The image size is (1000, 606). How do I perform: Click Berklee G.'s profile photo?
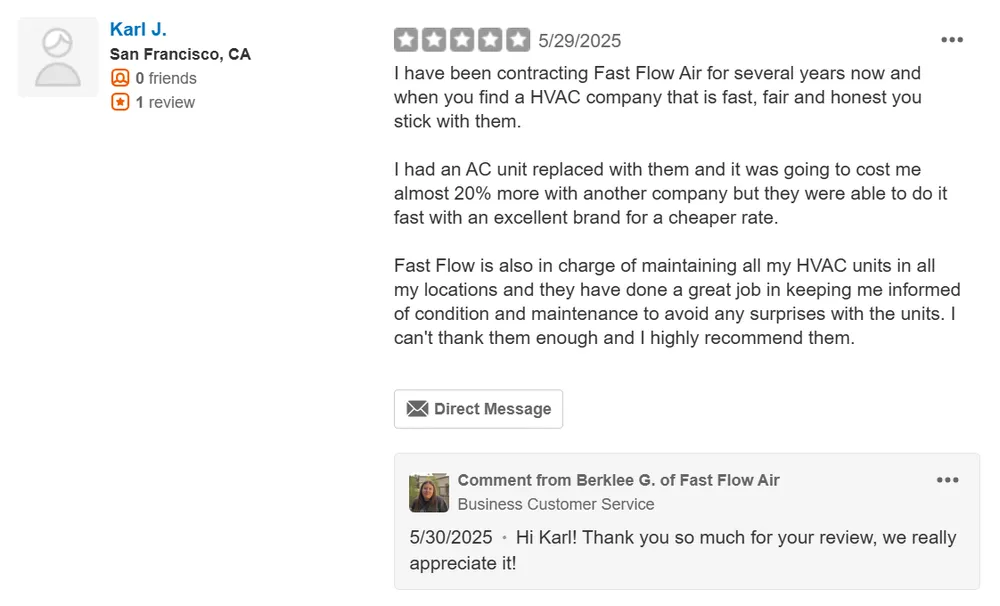click(x=429, y=492)
